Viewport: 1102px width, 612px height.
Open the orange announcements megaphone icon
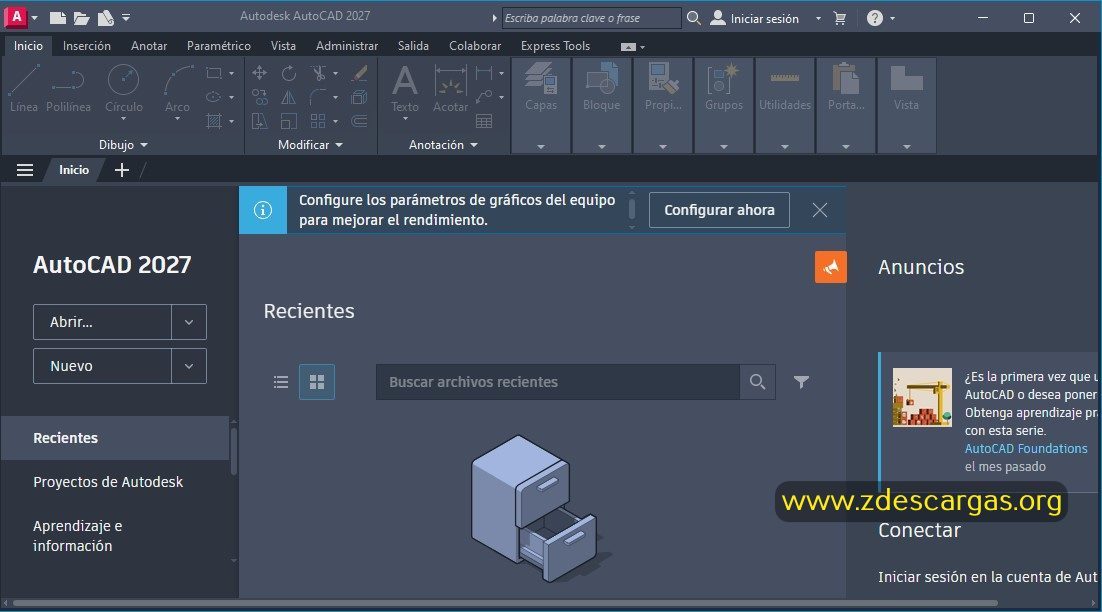tap(831, 267)
